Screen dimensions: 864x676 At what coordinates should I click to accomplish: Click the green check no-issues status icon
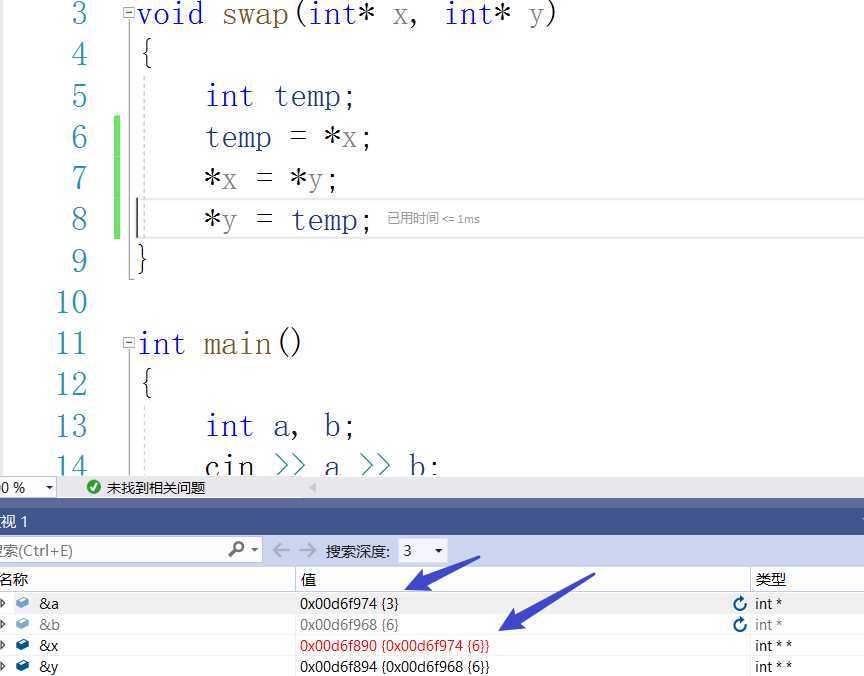tap(94, 487)
